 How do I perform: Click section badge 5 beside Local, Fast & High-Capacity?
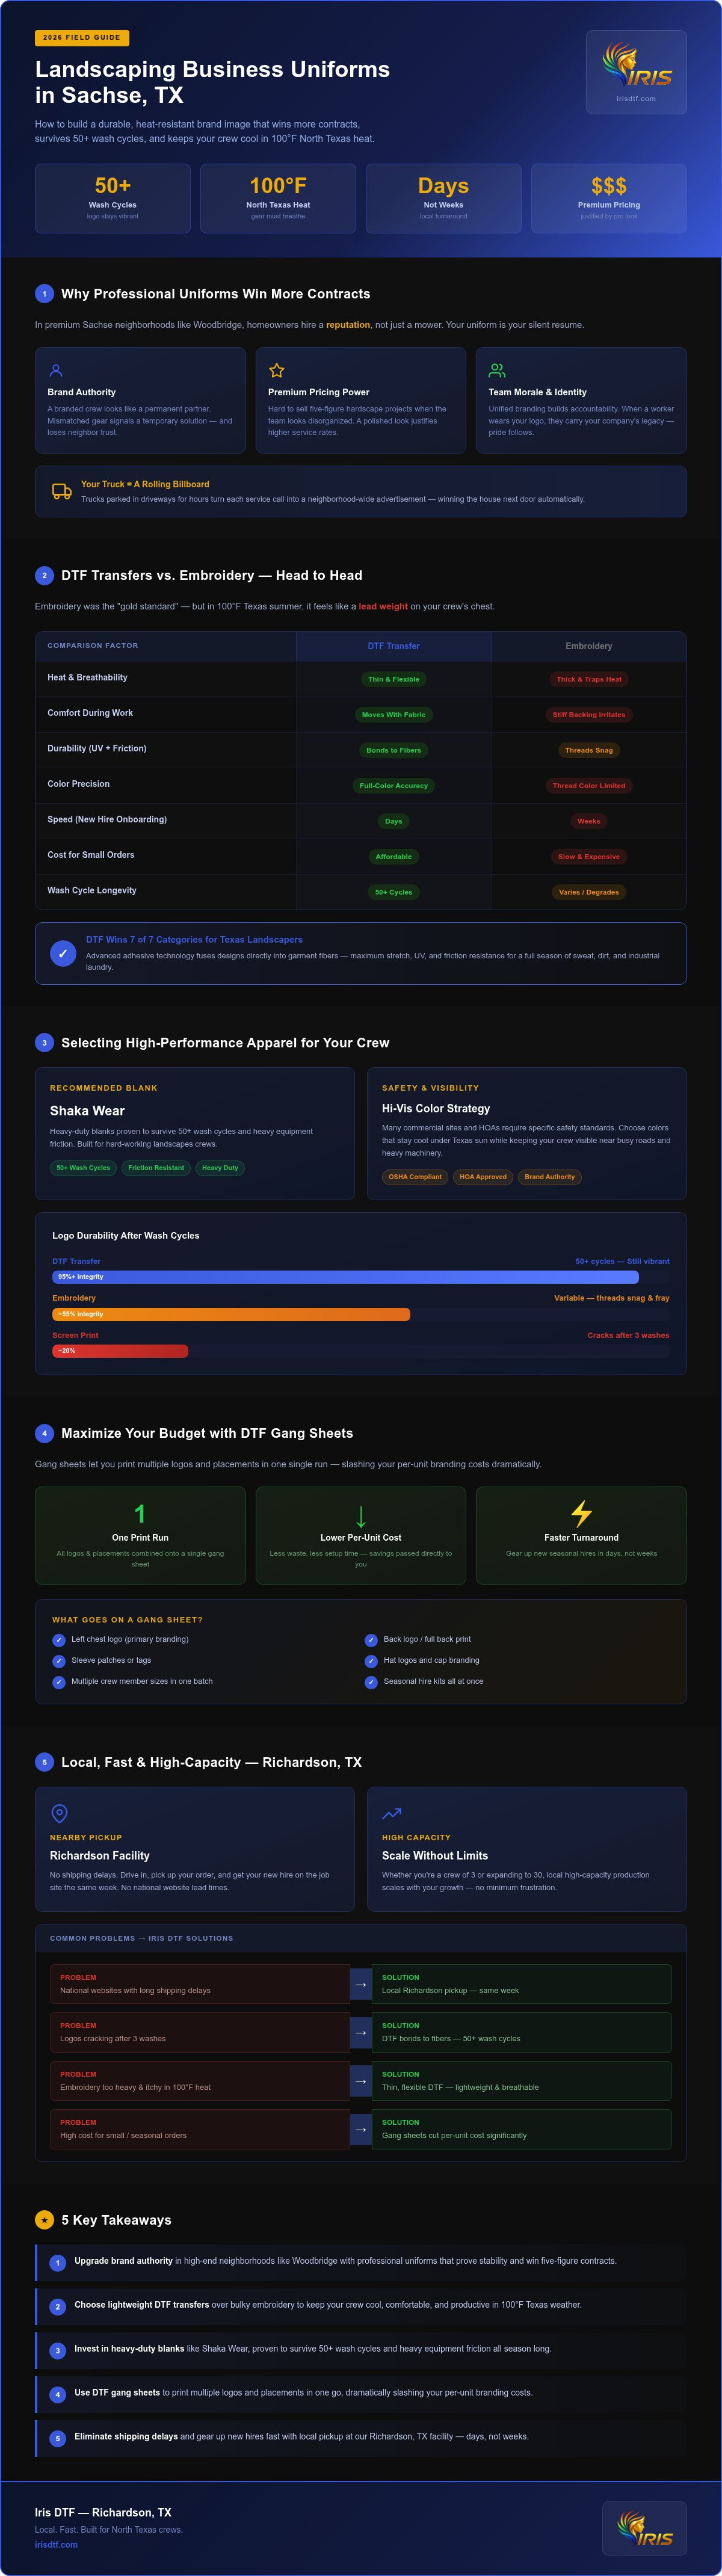click(x=44, y=1763)
